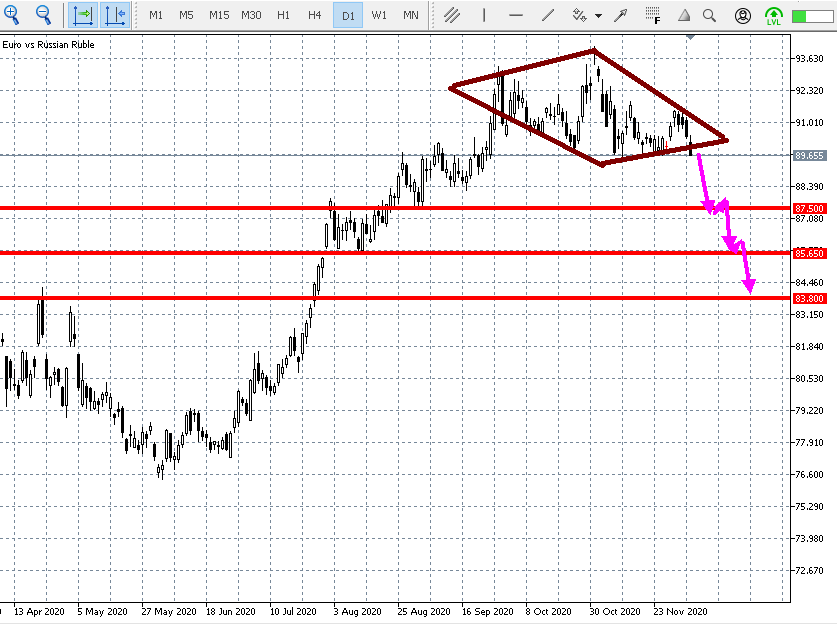837x624 pixels.
Task: Click the 87.500 red price label
Action: tap(809, 208)
